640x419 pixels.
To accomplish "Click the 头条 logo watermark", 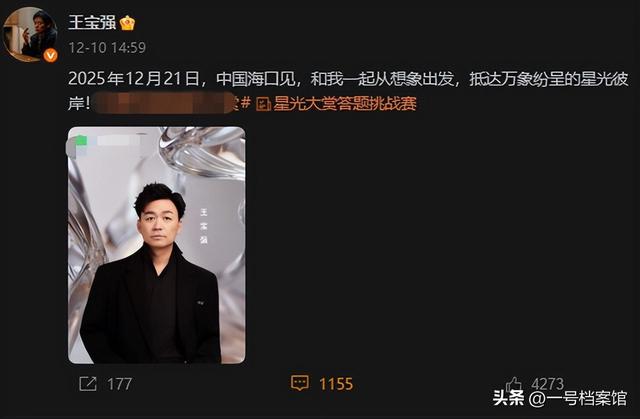I will coord(508,398).
